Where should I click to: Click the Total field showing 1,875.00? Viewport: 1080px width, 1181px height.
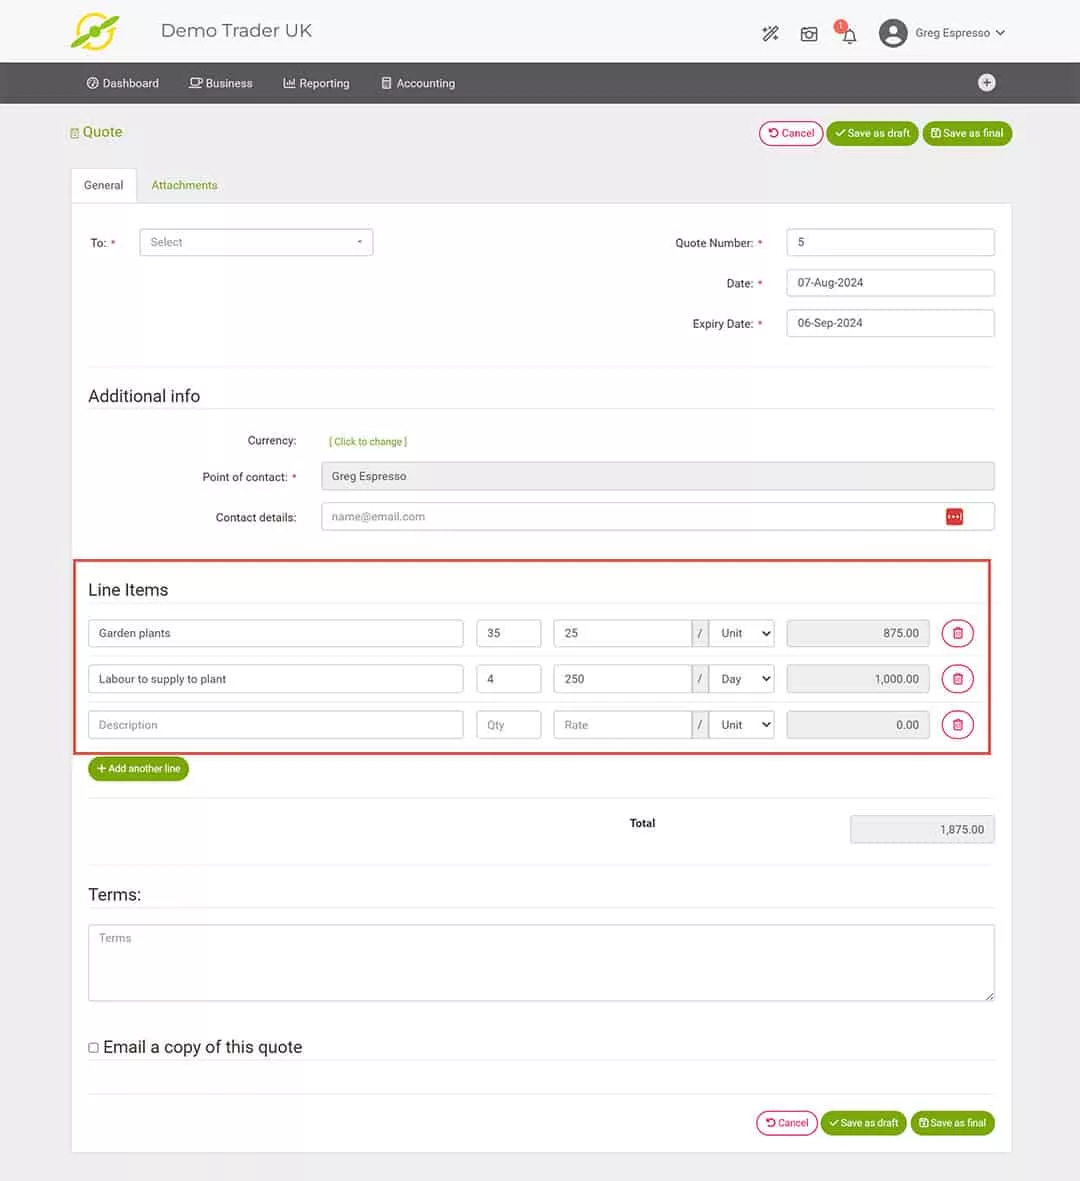pyautogui.click(x=922, y=830)
